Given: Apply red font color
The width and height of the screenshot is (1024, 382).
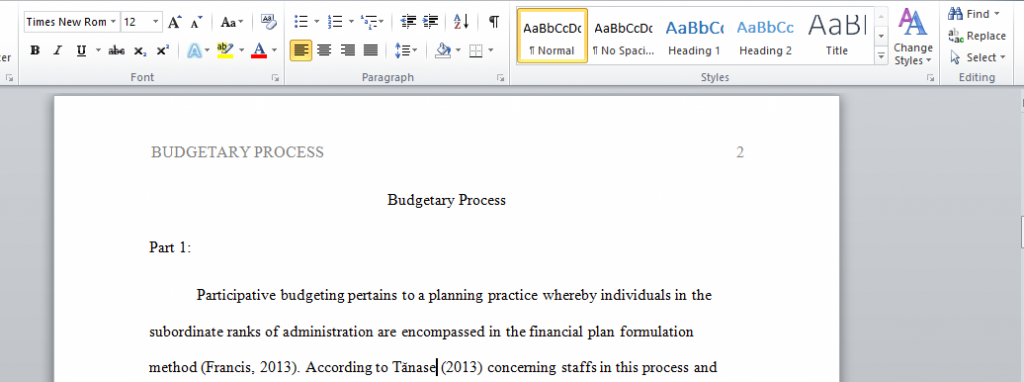Looking at the screenshot, I should 259,50.
